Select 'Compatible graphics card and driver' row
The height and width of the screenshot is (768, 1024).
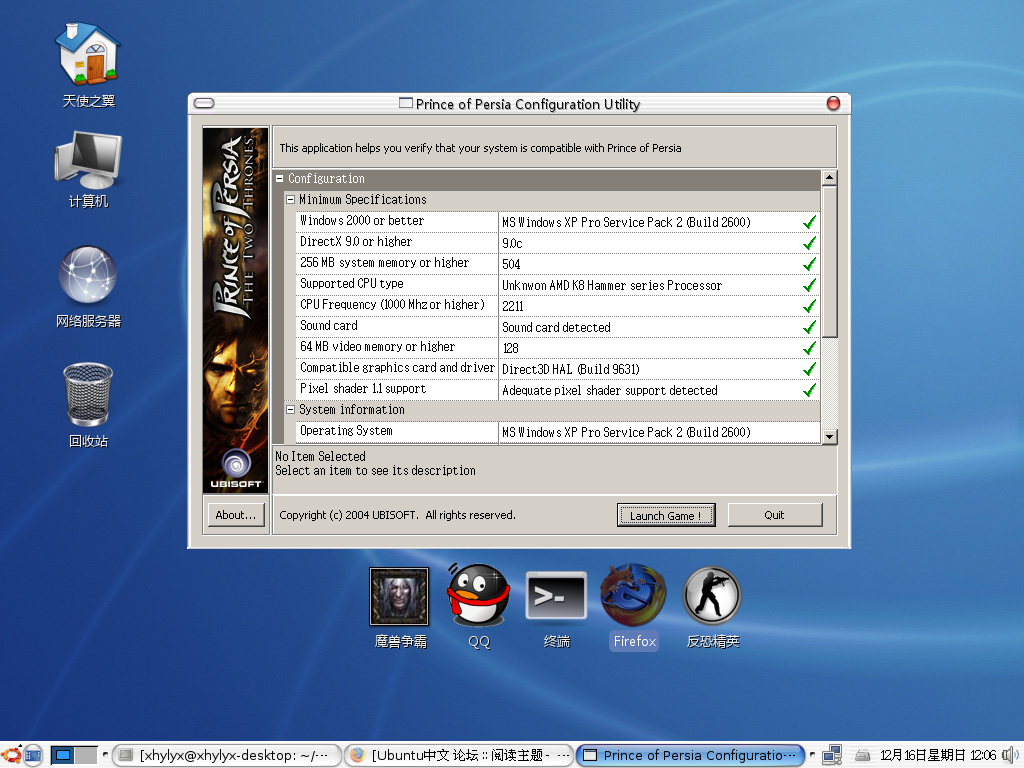[558, 368]
